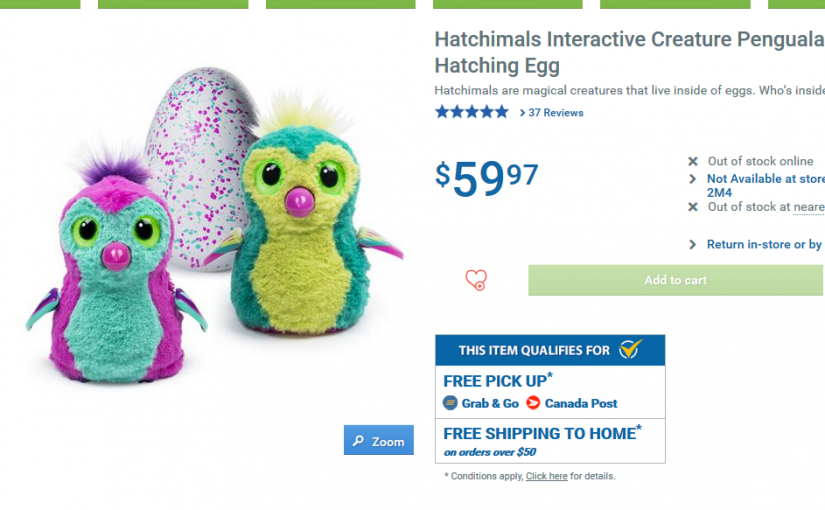This screenshot has height=510, width=825.
Task: Click the X beside Out of stock at nearest
Action: 693,207
